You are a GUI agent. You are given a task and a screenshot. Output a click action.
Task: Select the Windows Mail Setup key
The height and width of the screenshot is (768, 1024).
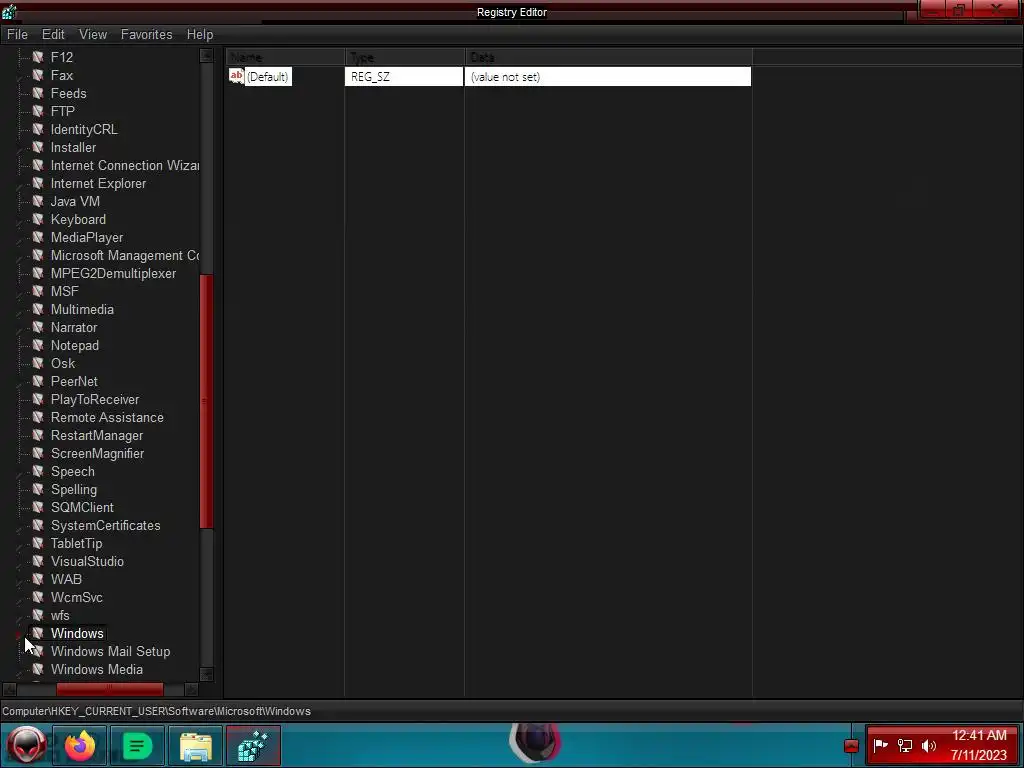click(110, 652)
